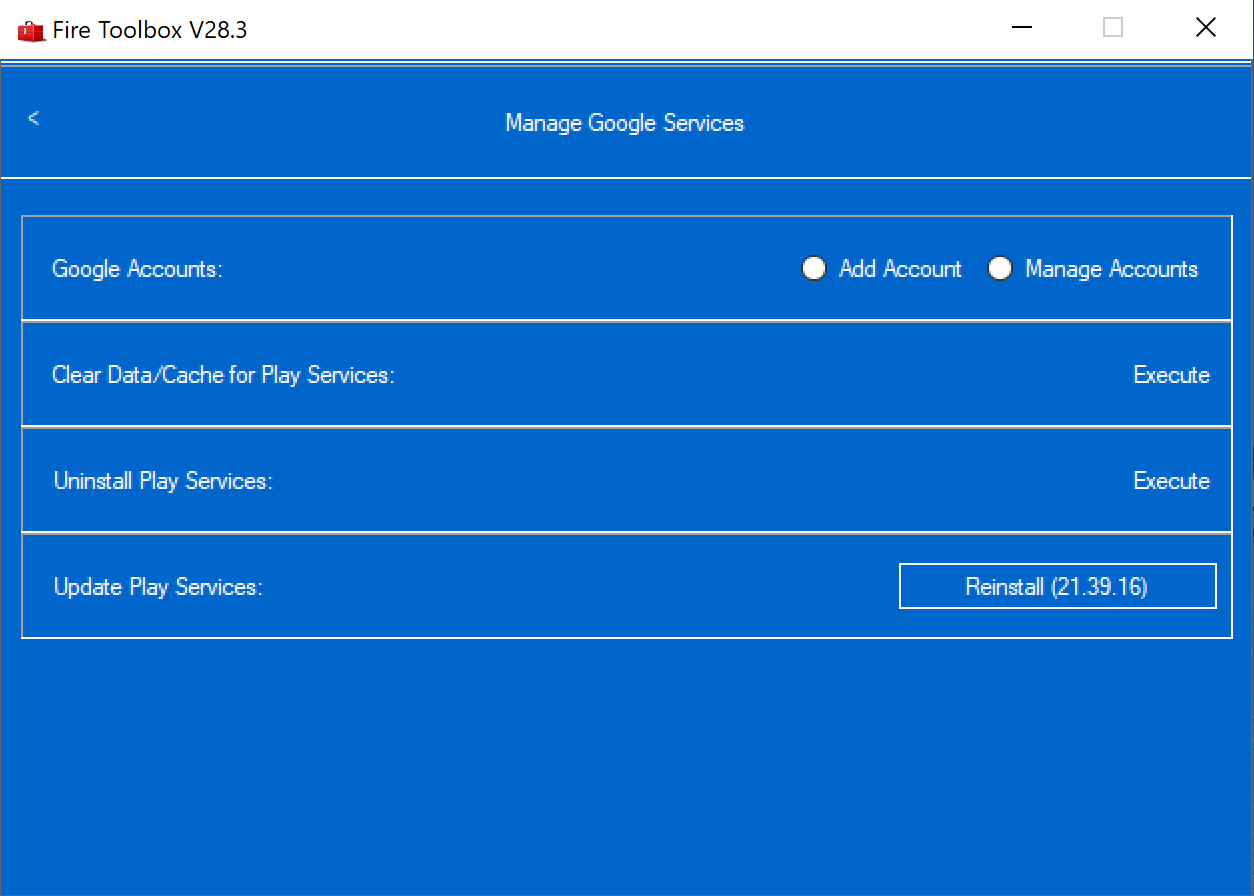Click the 'Google Accounts:' label
The image size is (1254, 896).
137,269
